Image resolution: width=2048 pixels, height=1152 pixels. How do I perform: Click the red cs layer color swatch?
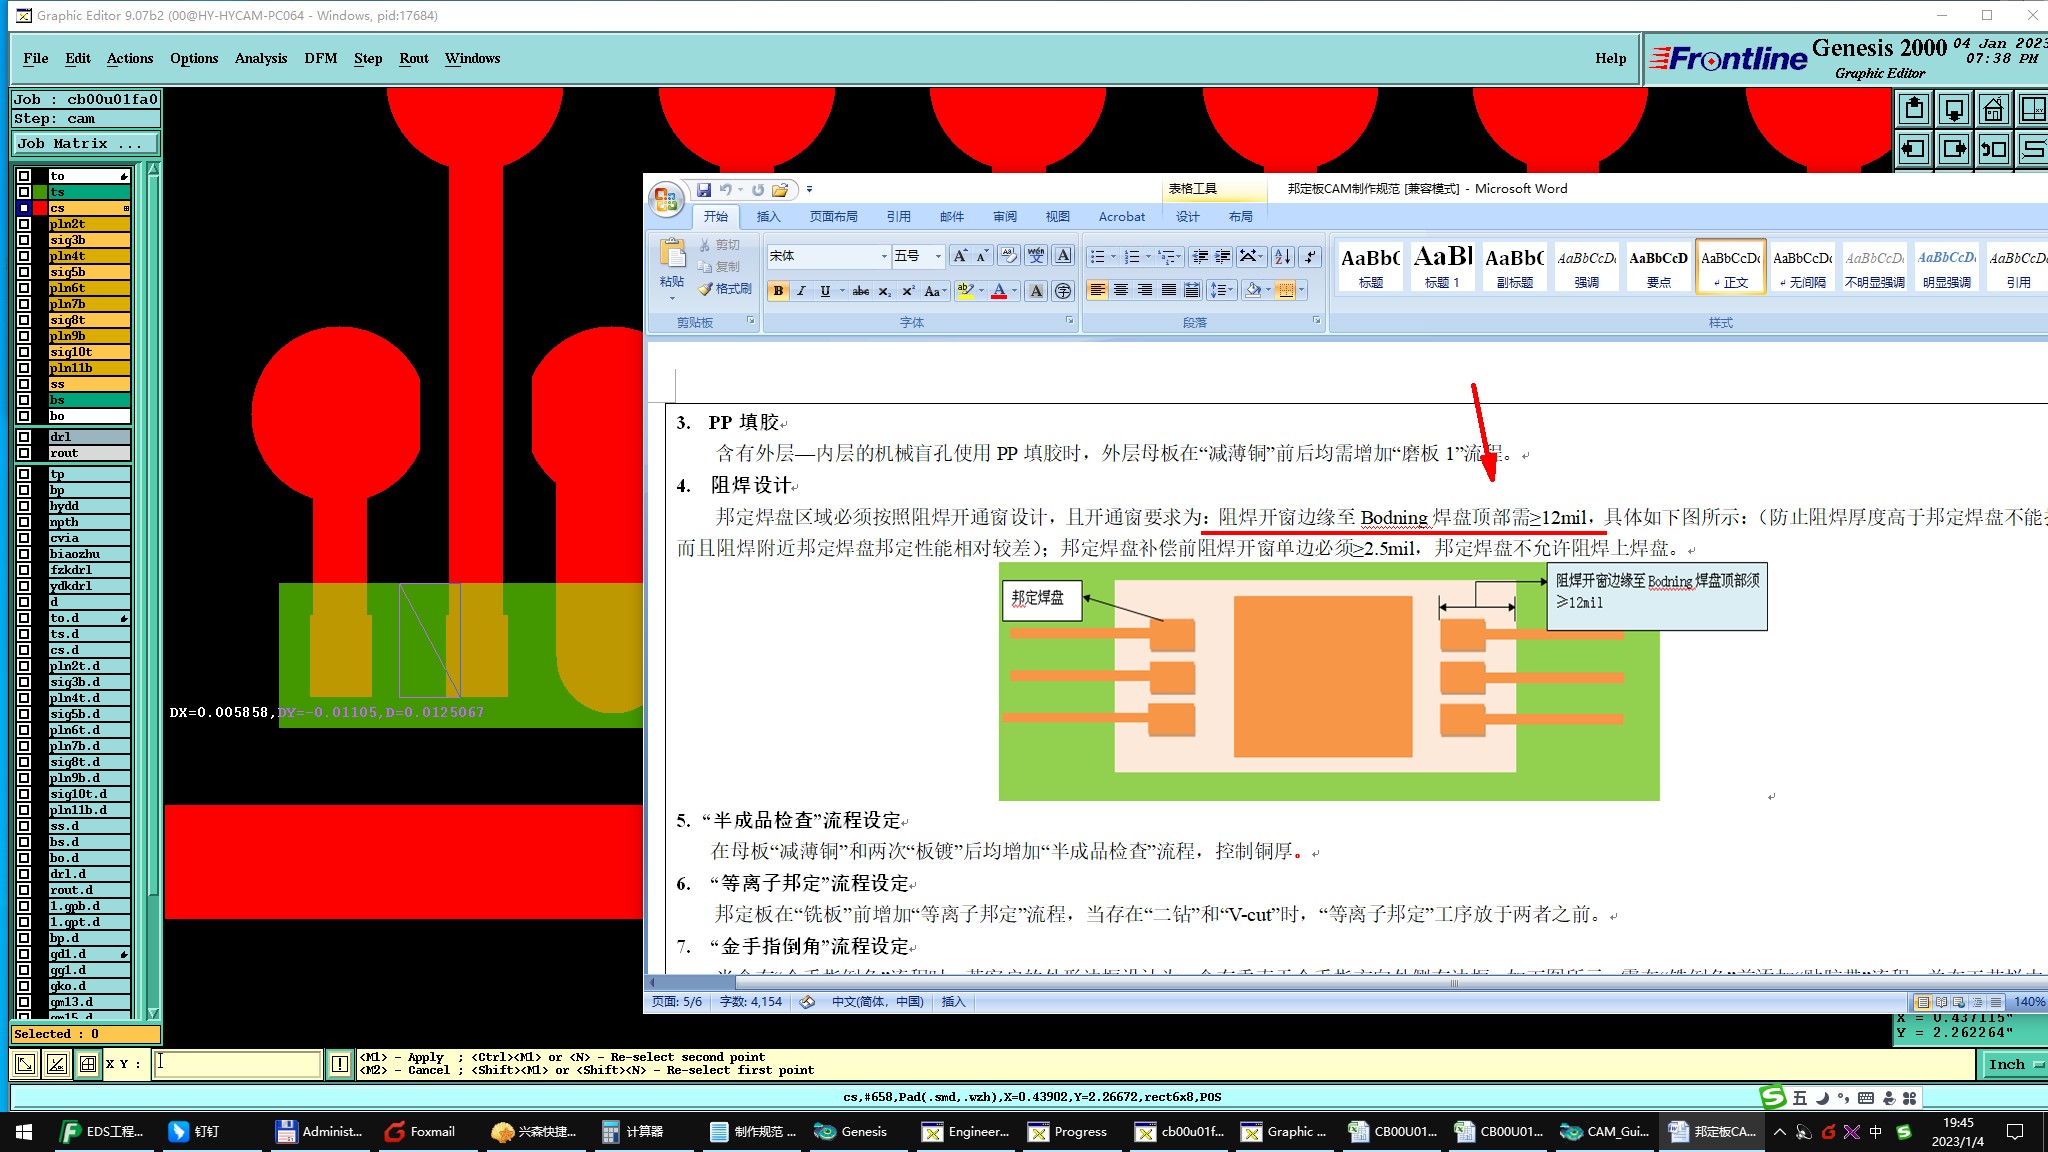40,208
